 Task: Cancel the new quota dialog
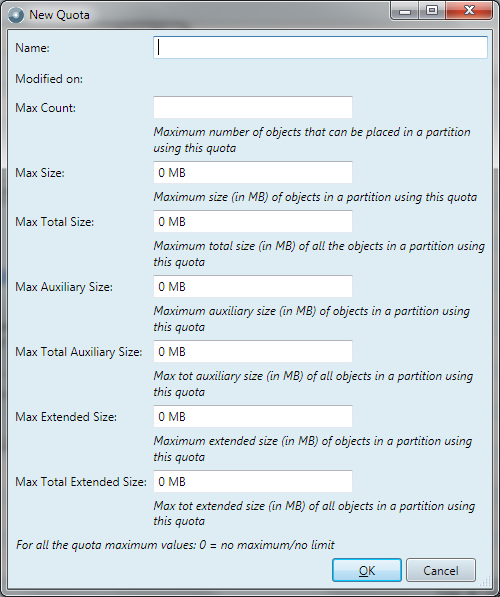coord(441,570)
